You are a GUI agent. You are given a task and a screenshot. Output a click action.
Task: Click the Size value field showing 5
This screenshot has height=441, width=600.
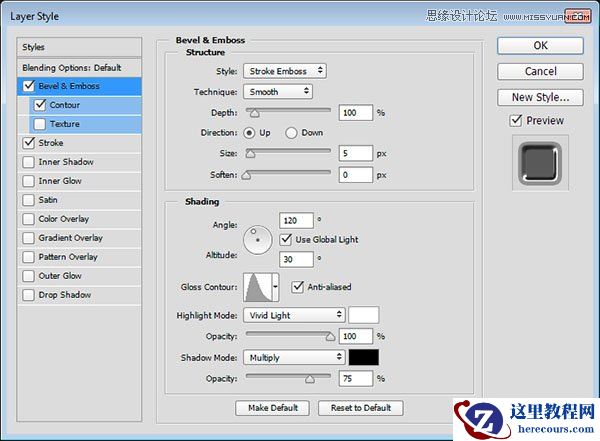click(x=355, y=153)
